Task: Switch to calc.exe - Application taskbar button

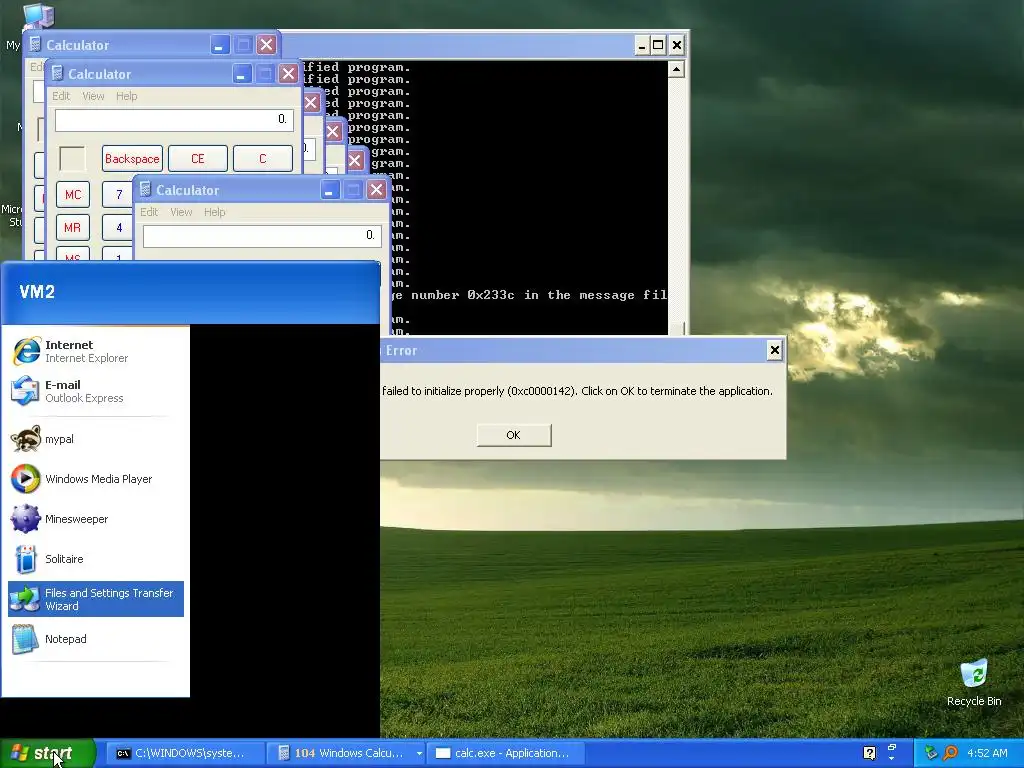Action: [503, 753]
